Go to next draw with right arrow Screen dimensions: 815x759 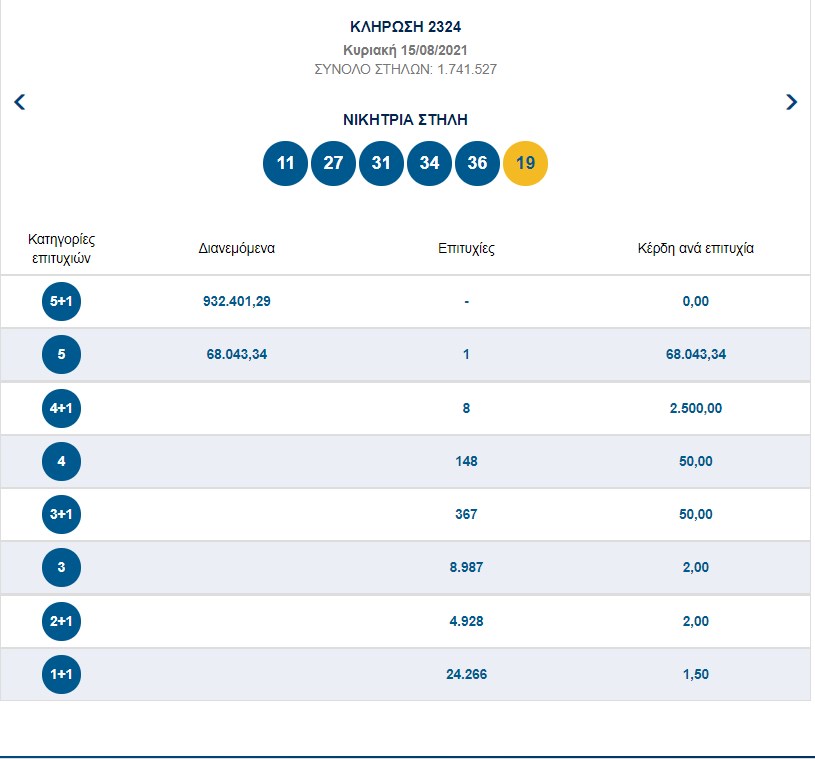coord(792,102)
